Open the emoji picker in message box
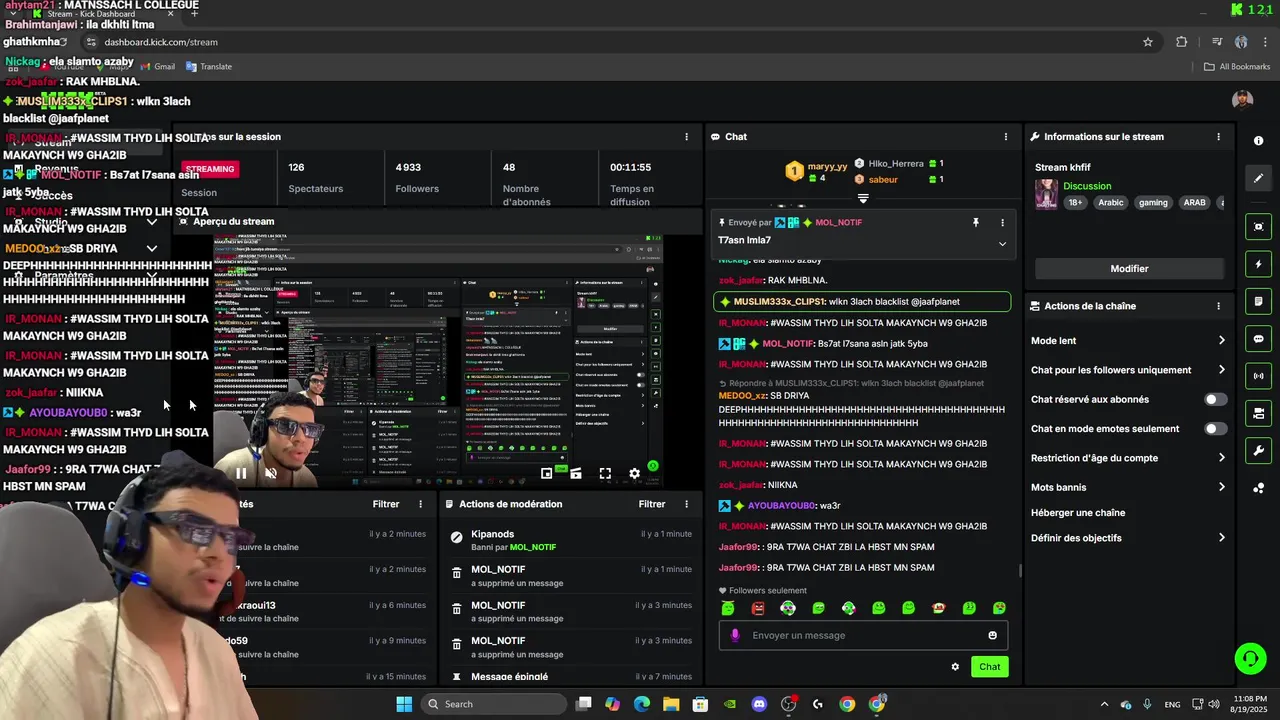1280x720 pixels. coord(993,635)
